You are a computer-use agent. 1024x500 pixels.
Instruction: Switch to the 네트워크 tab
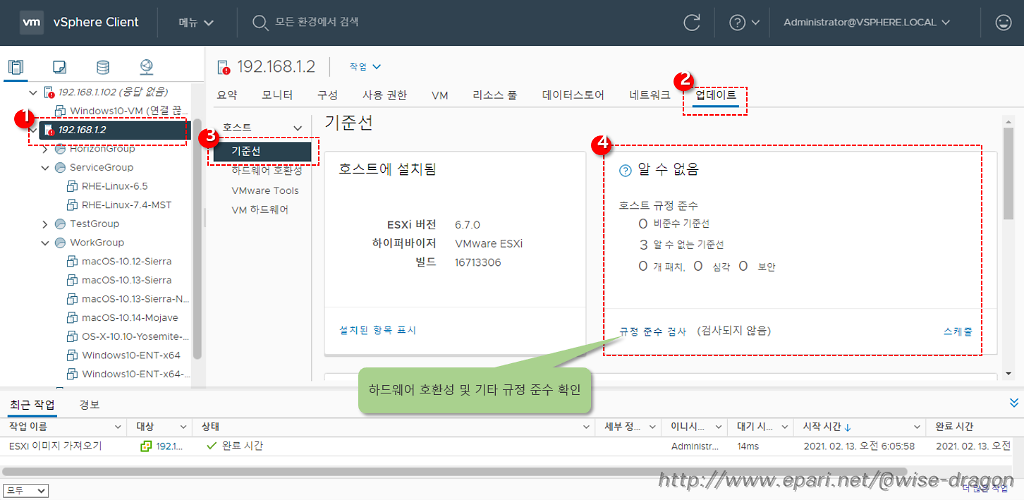pyautogui.click(x=650, y=95)
